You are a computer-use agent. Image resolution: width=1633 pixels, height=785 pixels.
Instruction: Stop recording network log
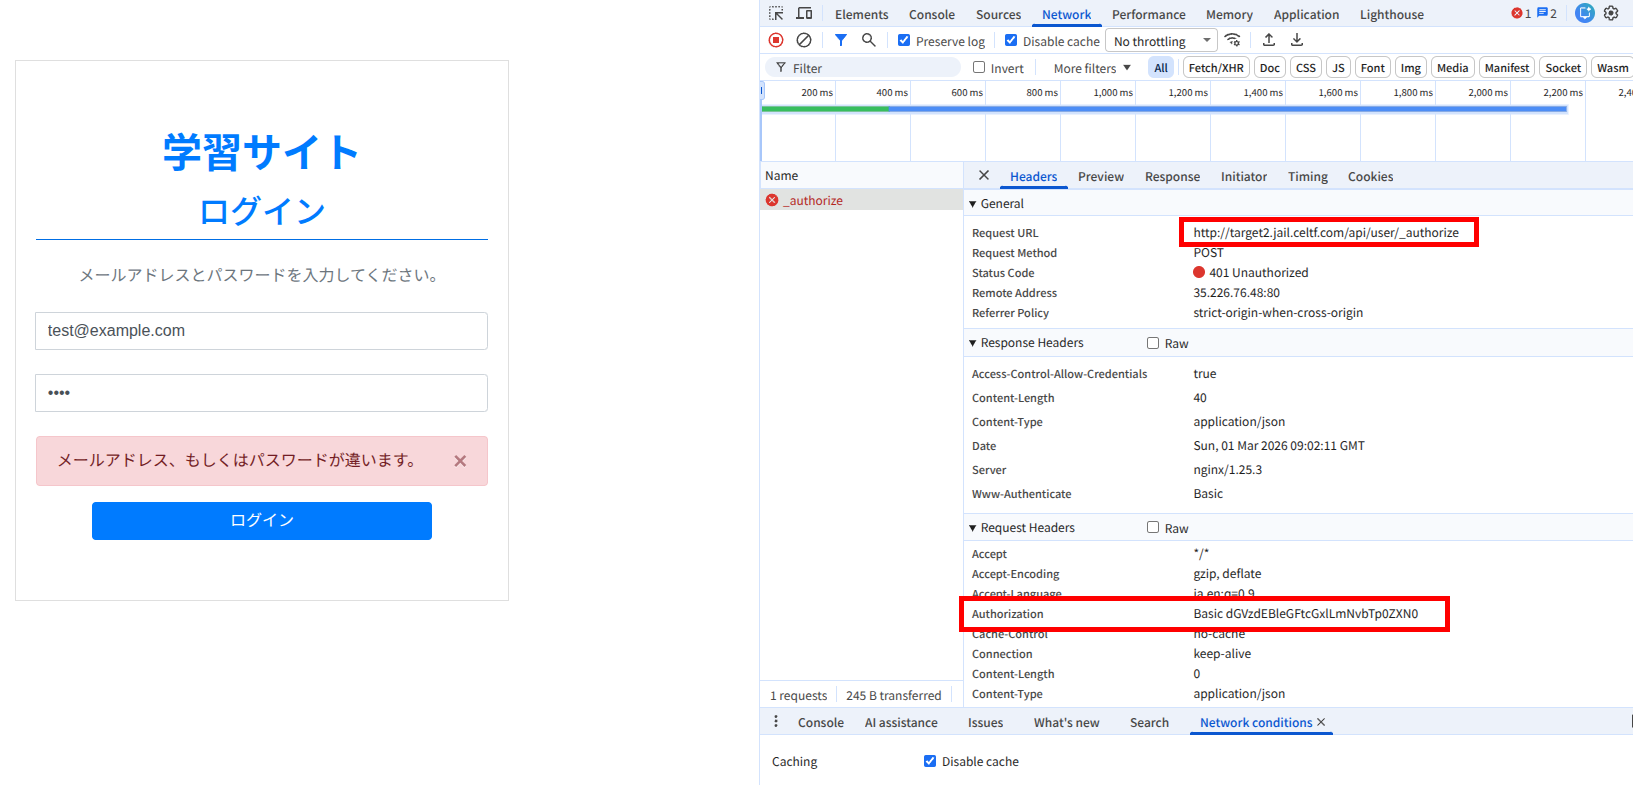click(776, 40)
